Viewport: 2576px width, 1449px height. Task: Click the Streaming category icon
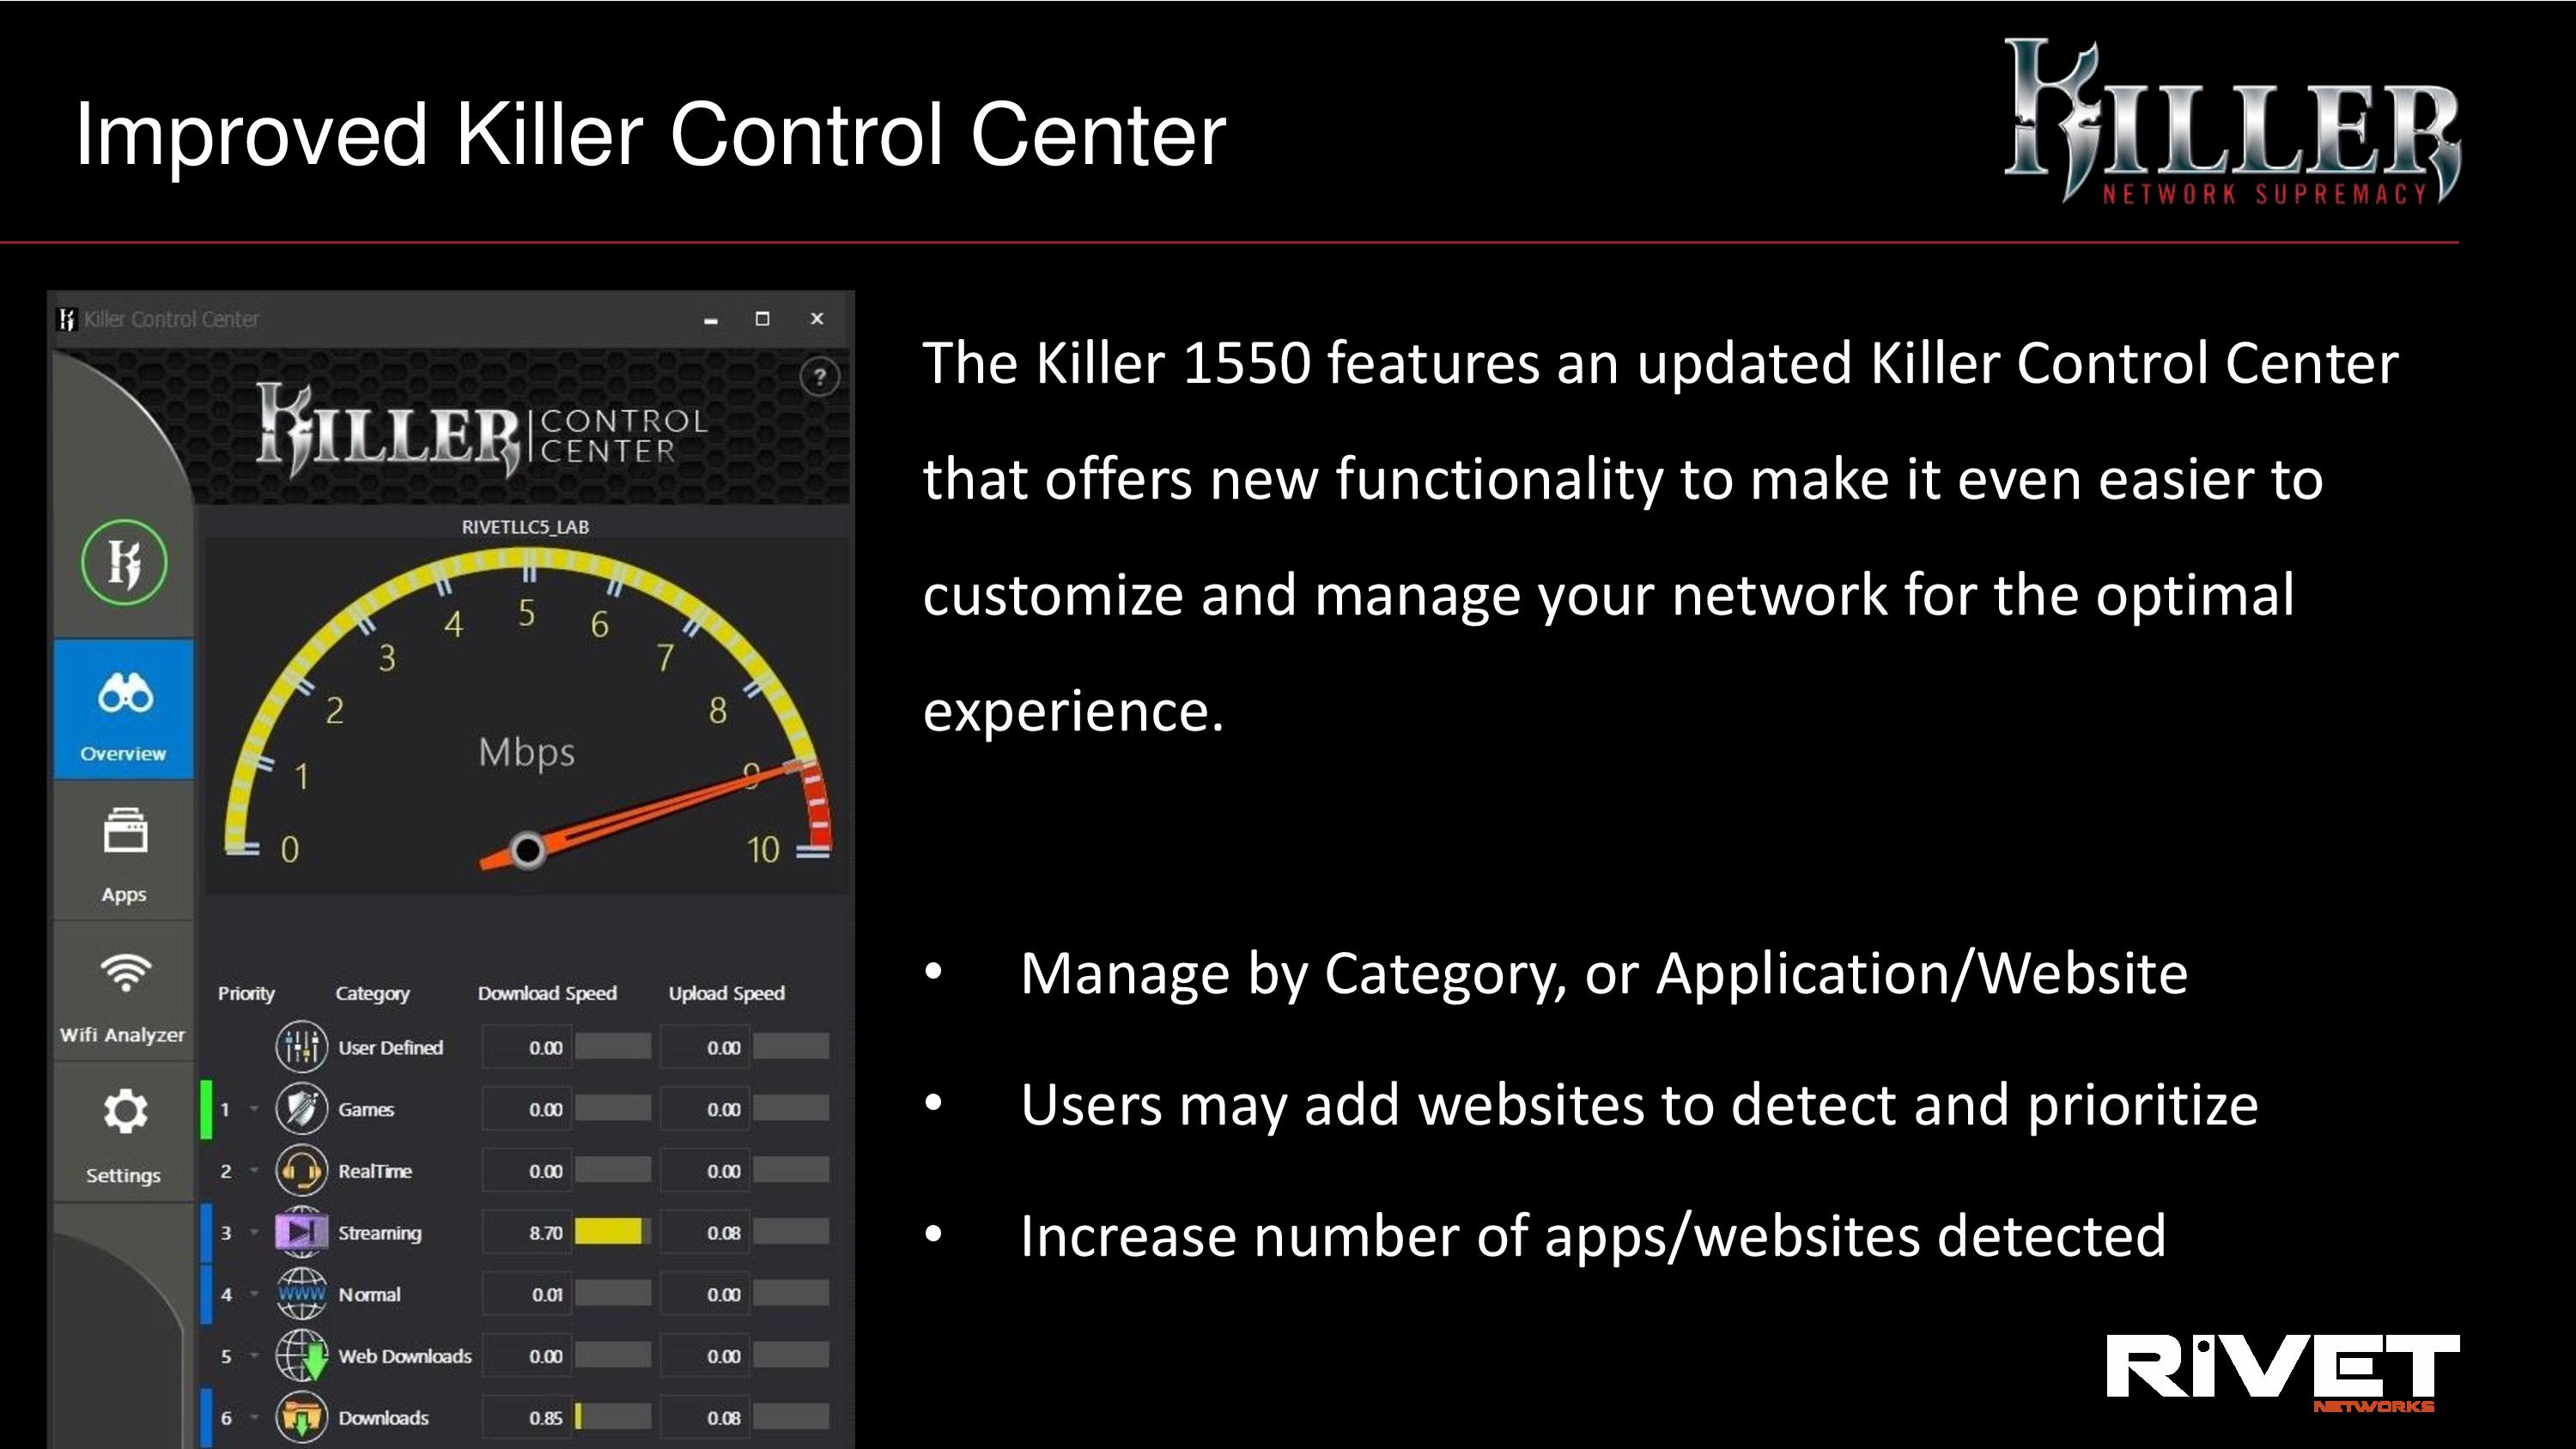point(301,1229)
